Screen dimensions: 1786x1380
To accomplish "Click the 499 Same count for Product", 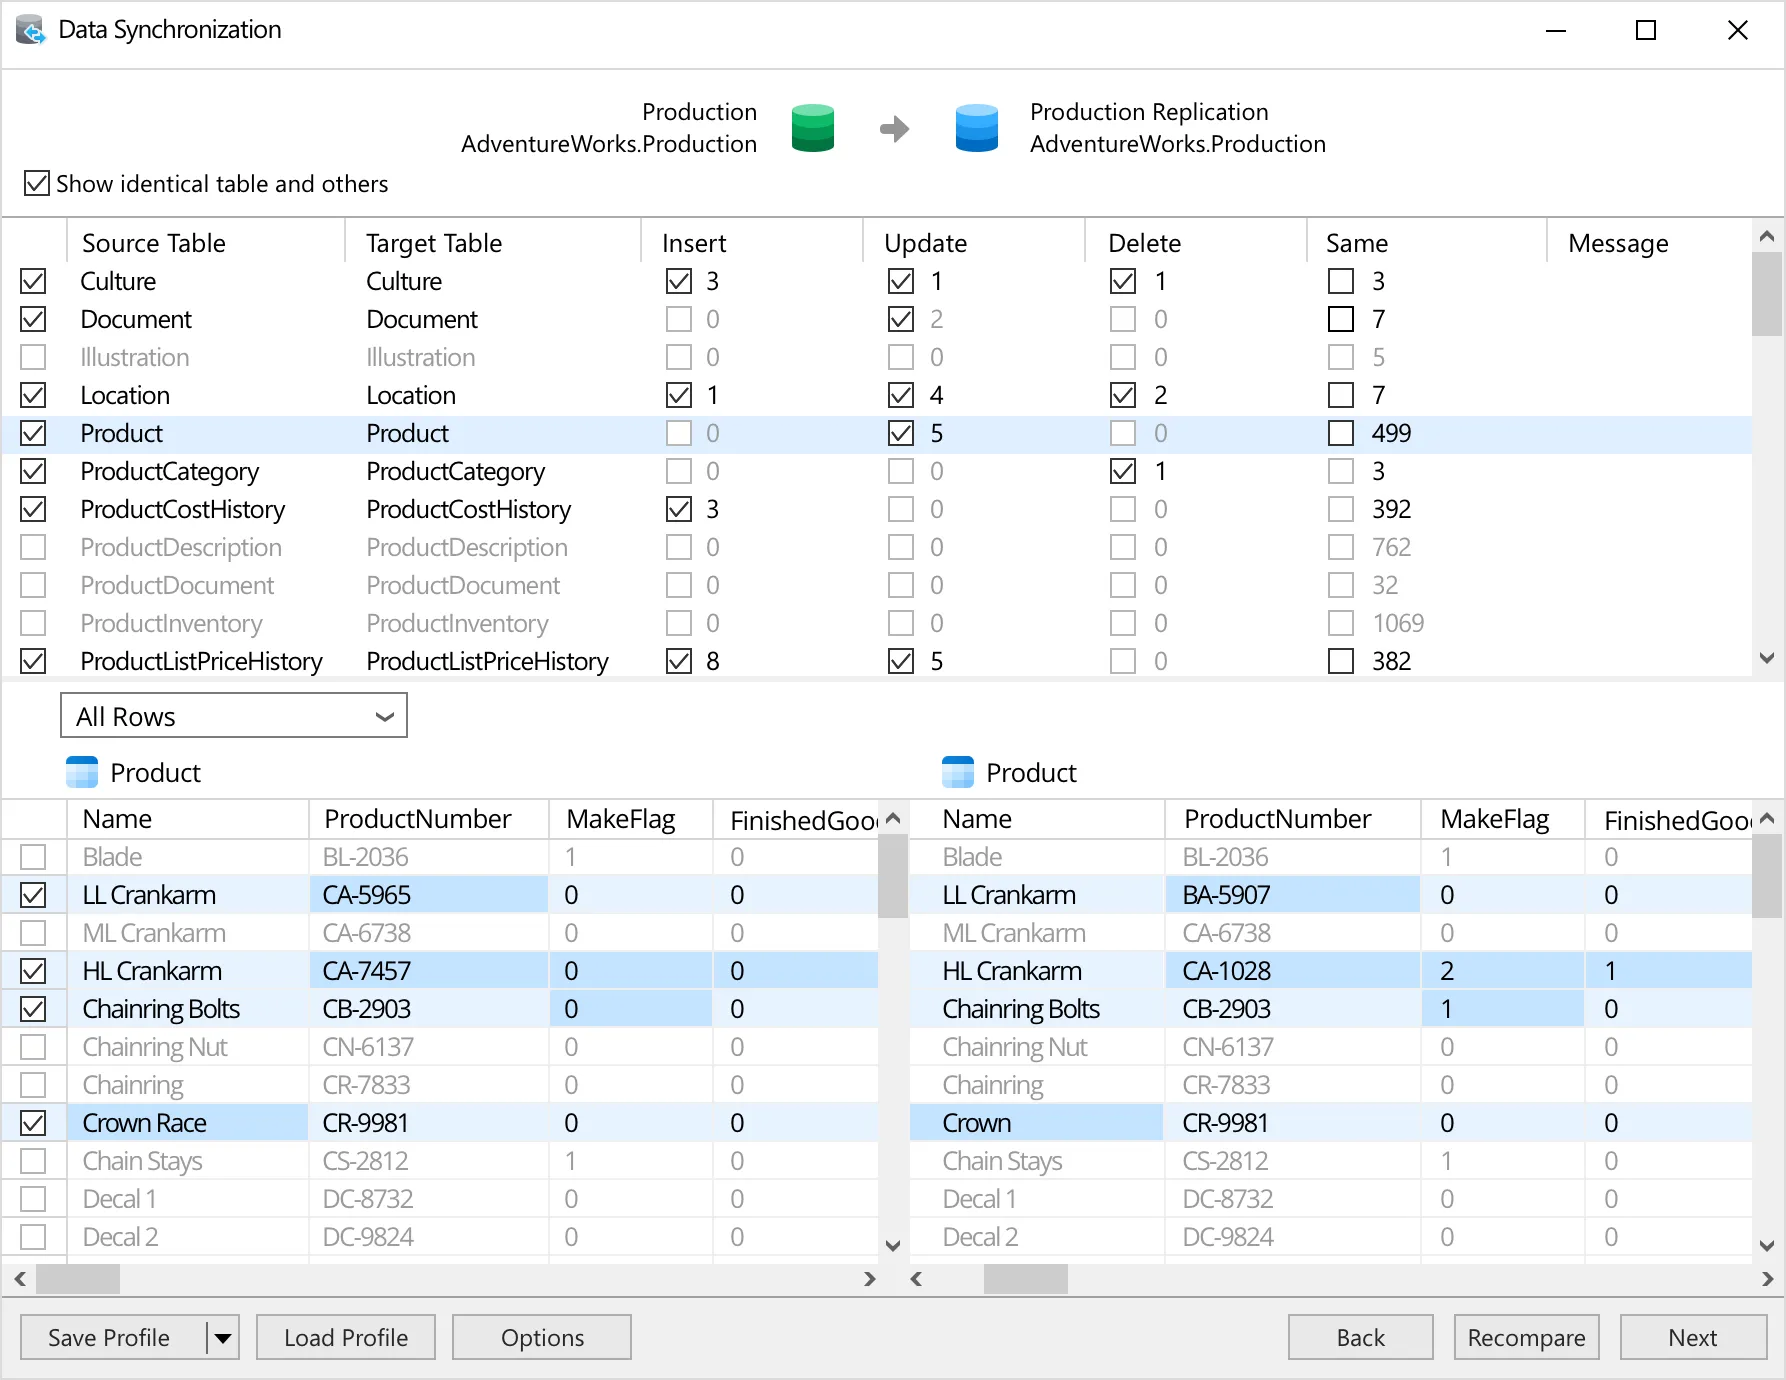I will (1391, 433).
